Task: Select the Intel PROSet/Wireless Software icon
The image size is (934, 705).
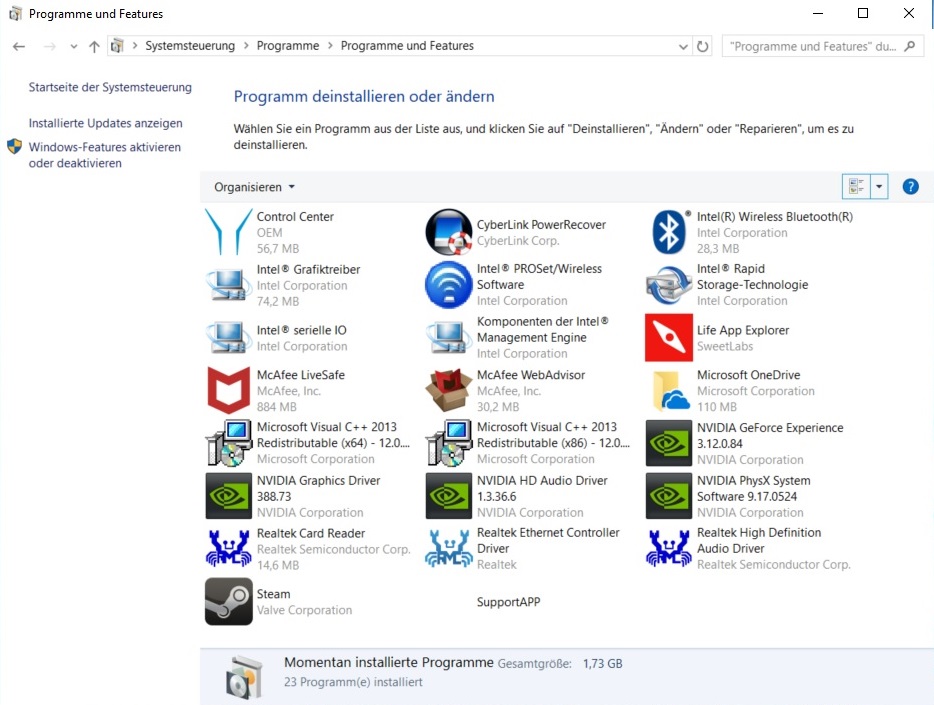Action: [449, 285]
